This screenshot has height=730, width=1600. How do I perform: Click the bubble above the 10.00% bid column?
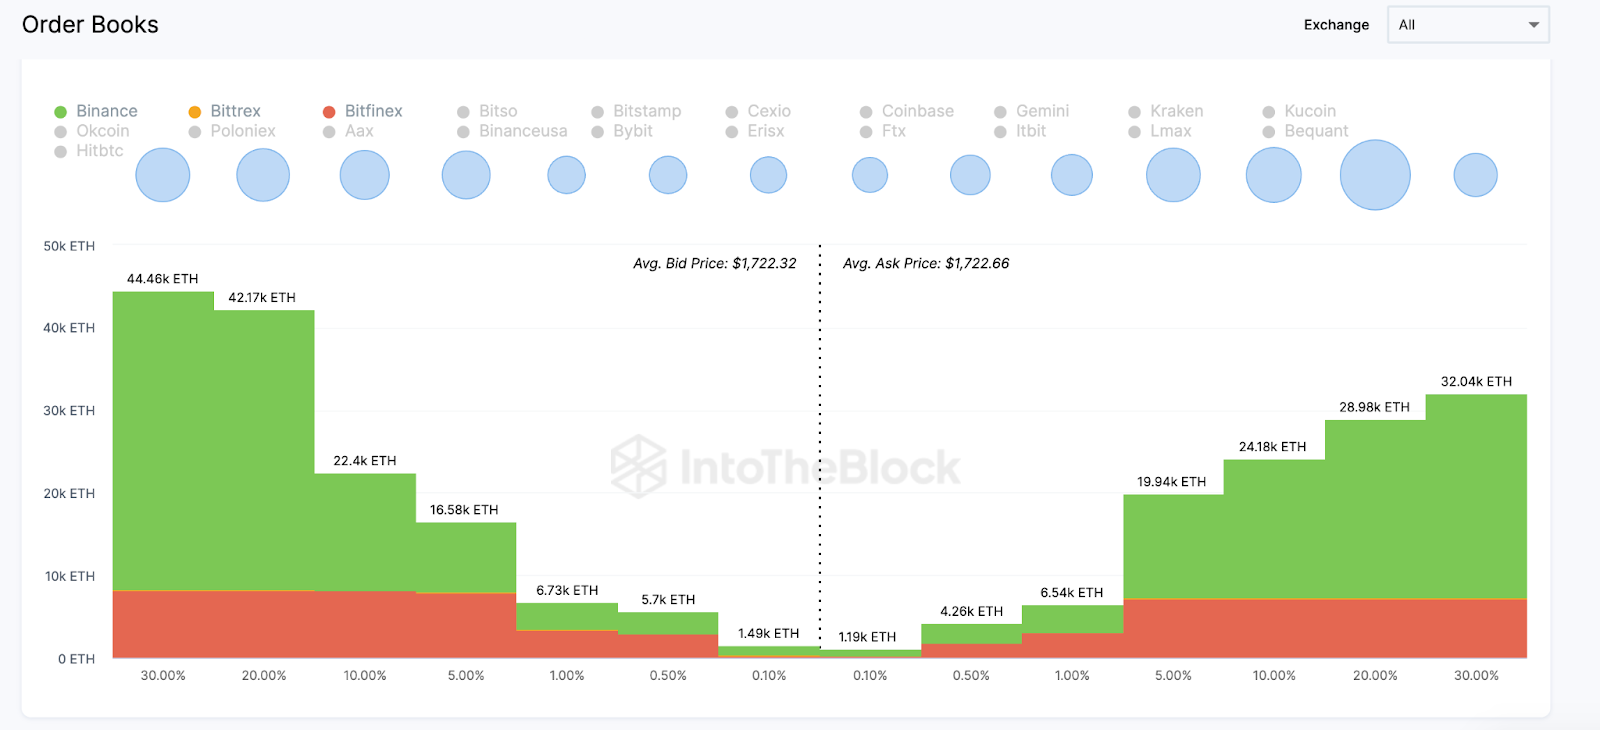point(364,175)
